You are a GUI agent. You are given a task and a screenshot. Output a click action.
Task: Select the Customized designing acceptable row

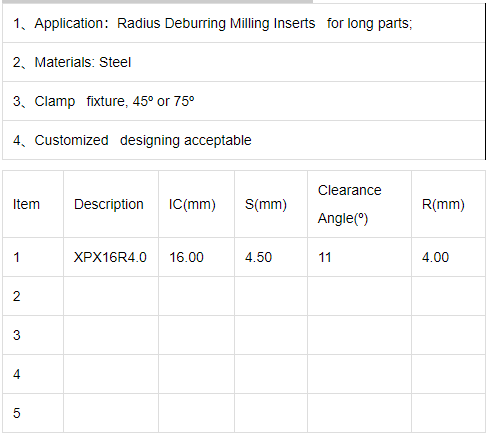(x=244, y=140)
